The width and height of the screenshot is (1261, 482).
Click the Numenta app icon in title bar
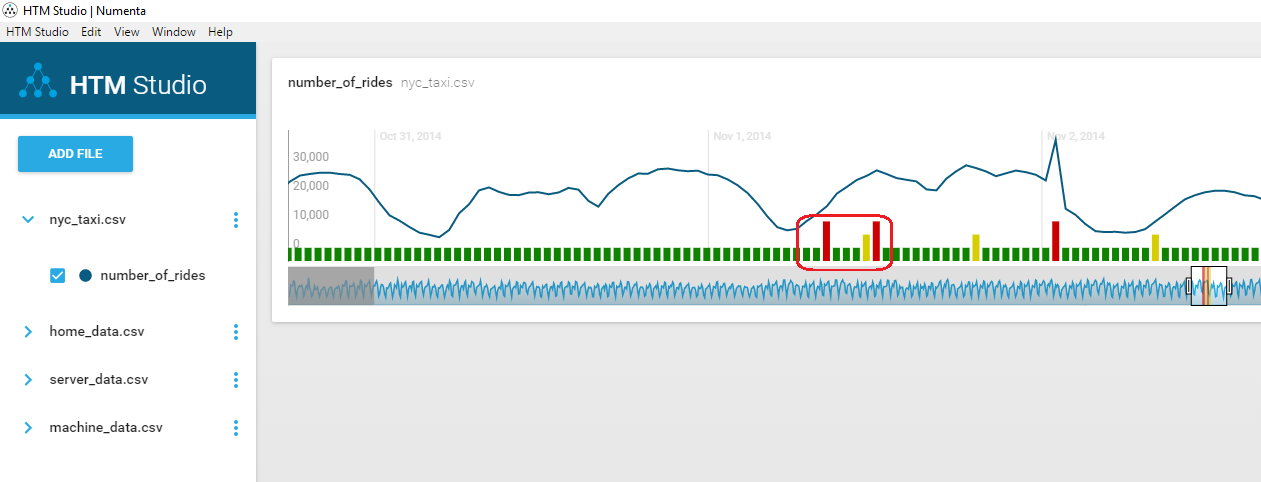[10, 9]
